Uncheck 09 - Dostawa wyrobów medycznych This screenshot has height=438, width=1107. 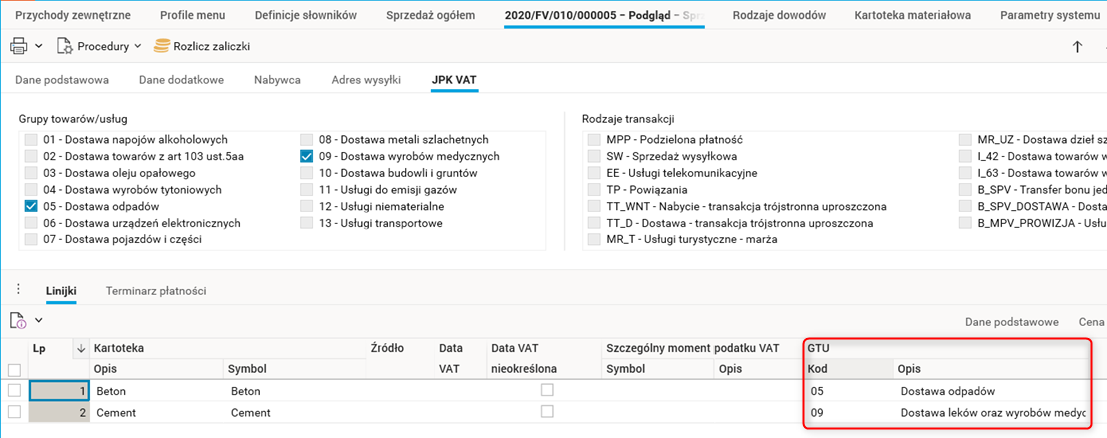pyautogui.click(x=307, y=156)
